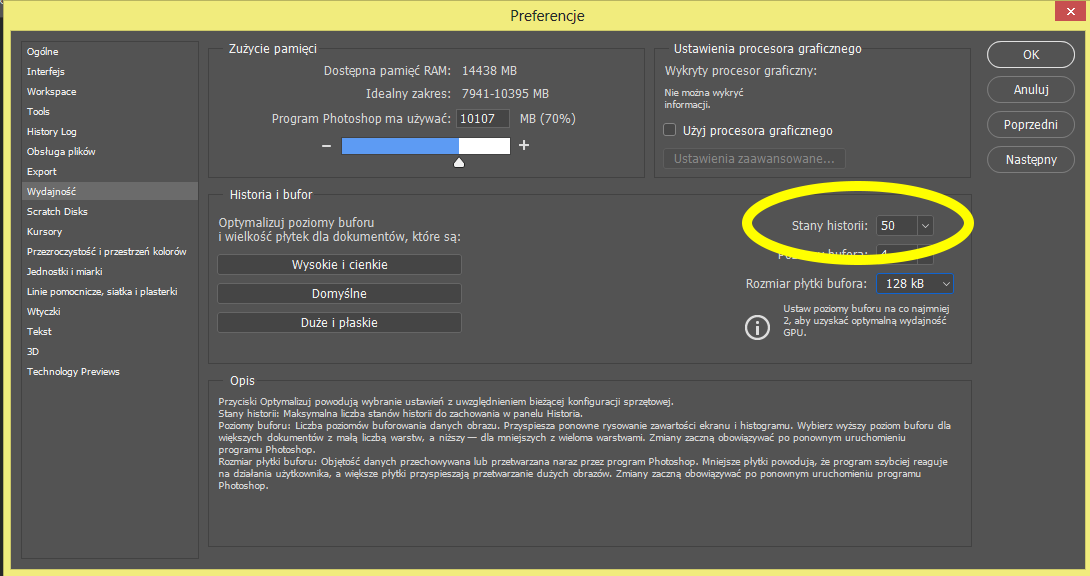1090x576 pixels.
Task: Click the ideal range value 7941-10395 MB
Action: coord(505,93)
